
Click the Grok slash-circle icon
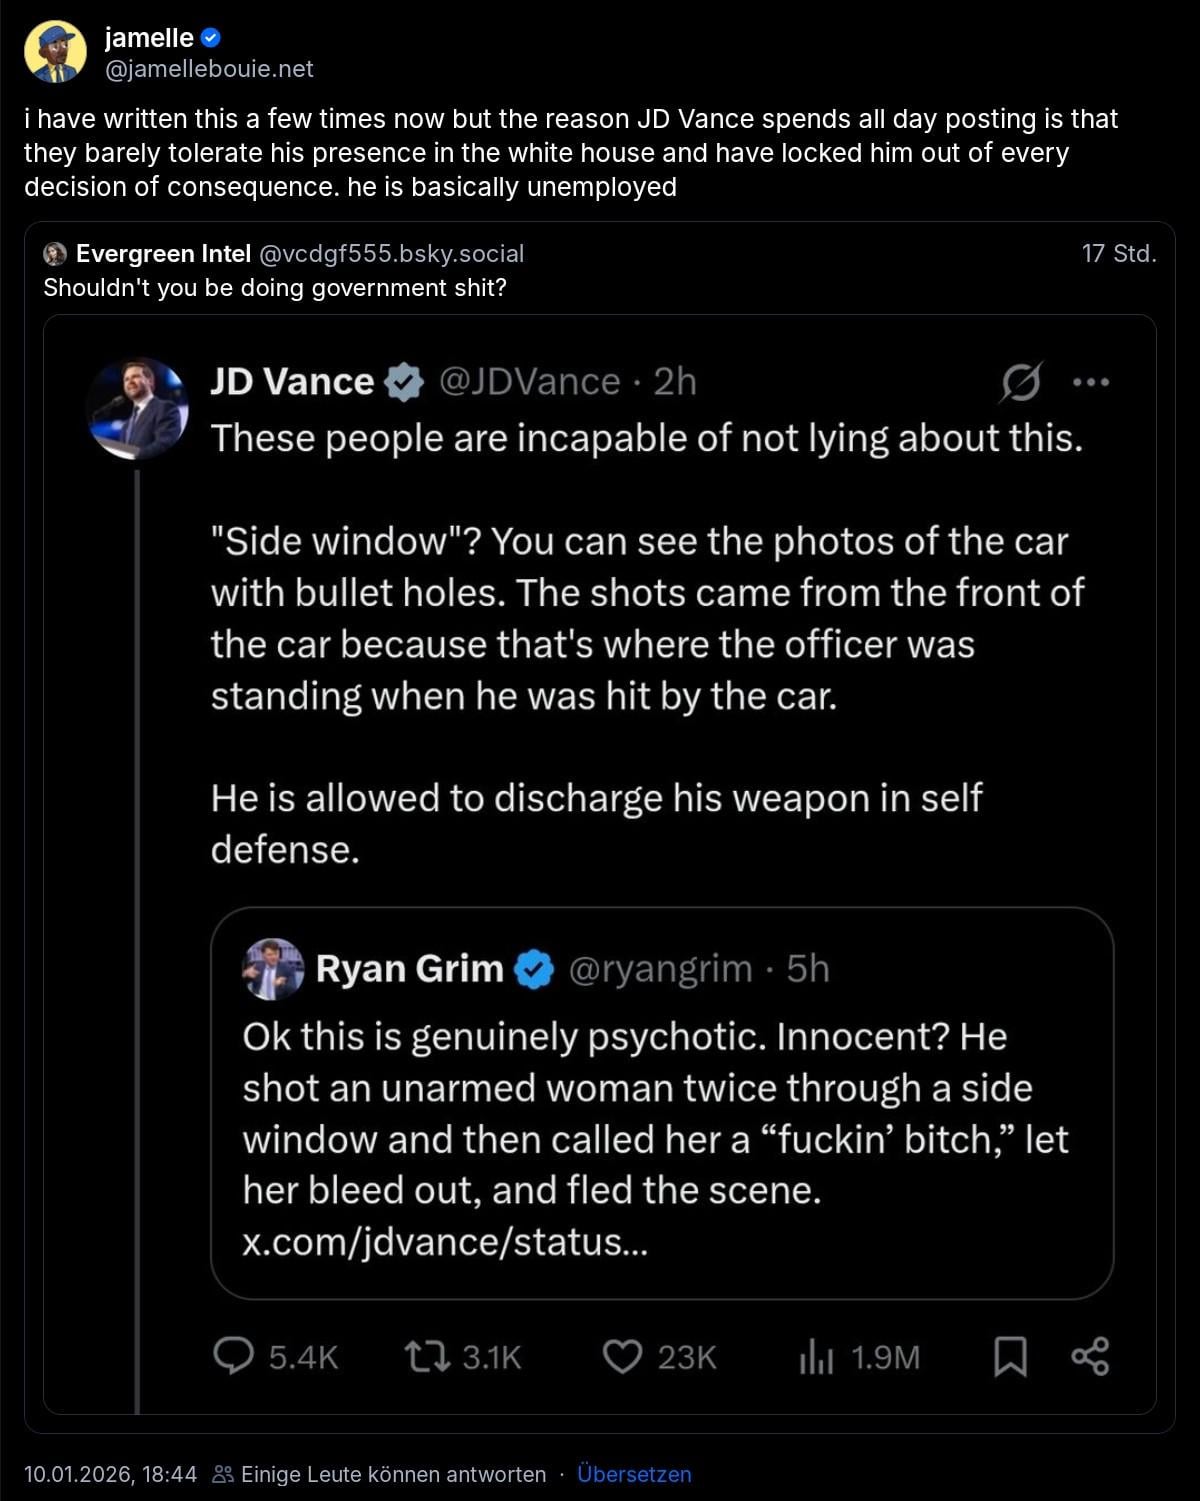[x=1021, y=382]
